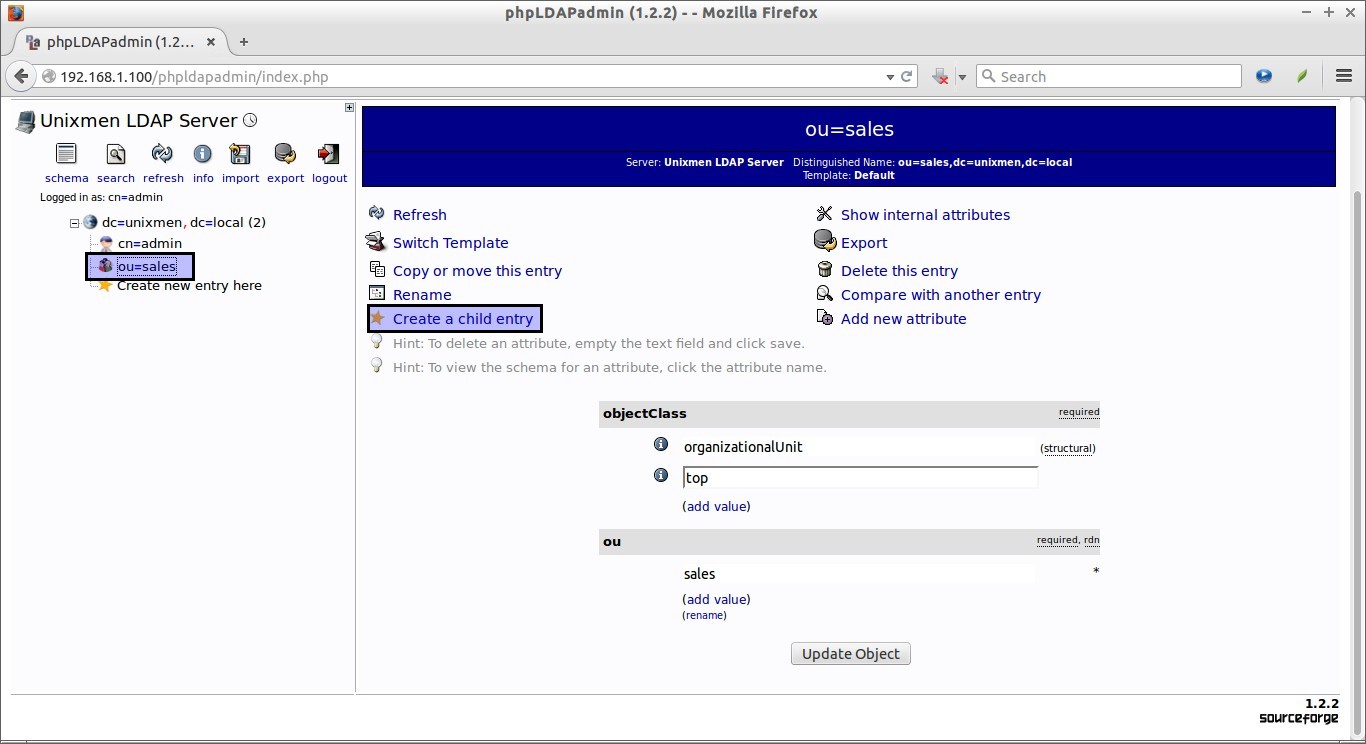
Task: Click the Update Object button
Action: [x=851, y=654]
